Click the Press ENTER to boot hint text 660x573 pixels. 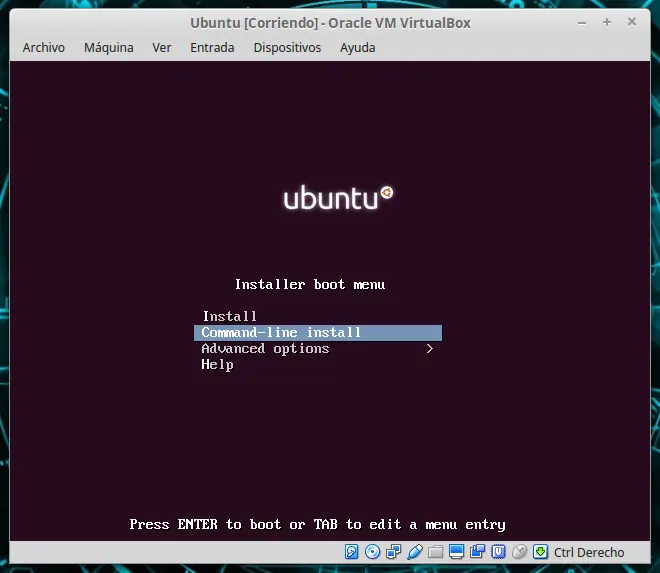click(x=317, y=525)
